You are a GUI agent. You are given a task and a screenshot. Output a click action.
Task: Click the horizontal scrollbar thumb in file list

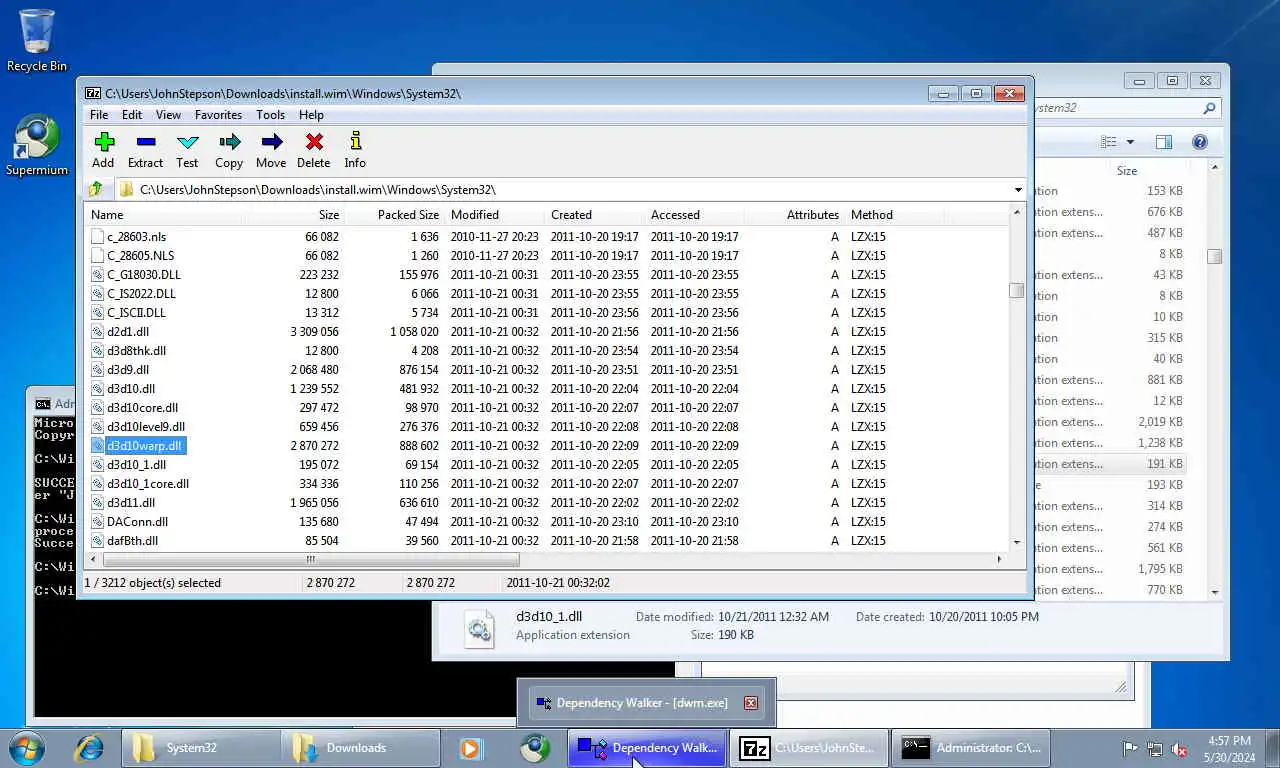(x=311, y=560)
